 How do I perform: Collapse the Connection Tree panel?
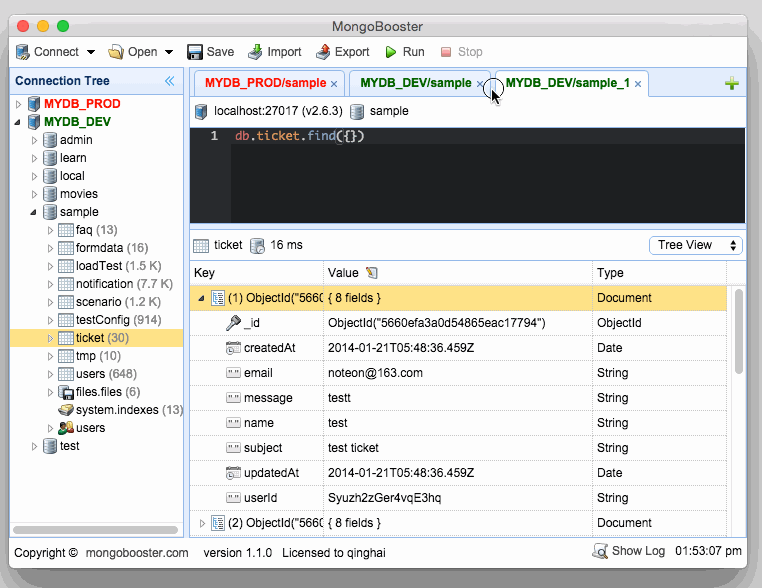point(169,81)
